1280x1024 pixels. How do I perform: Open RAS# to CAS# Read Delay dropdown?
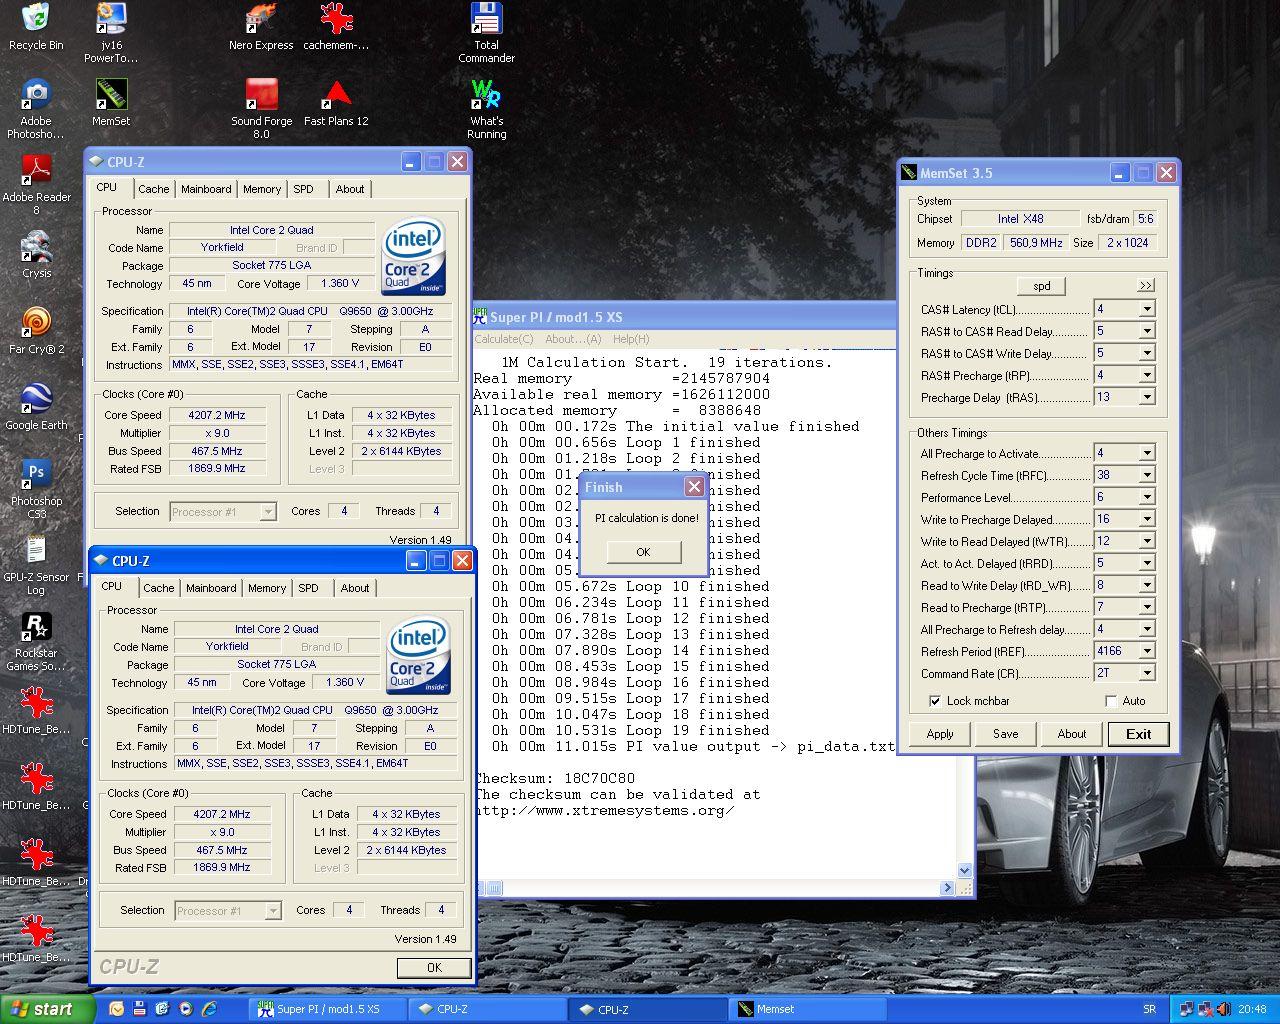point(1147,331)
